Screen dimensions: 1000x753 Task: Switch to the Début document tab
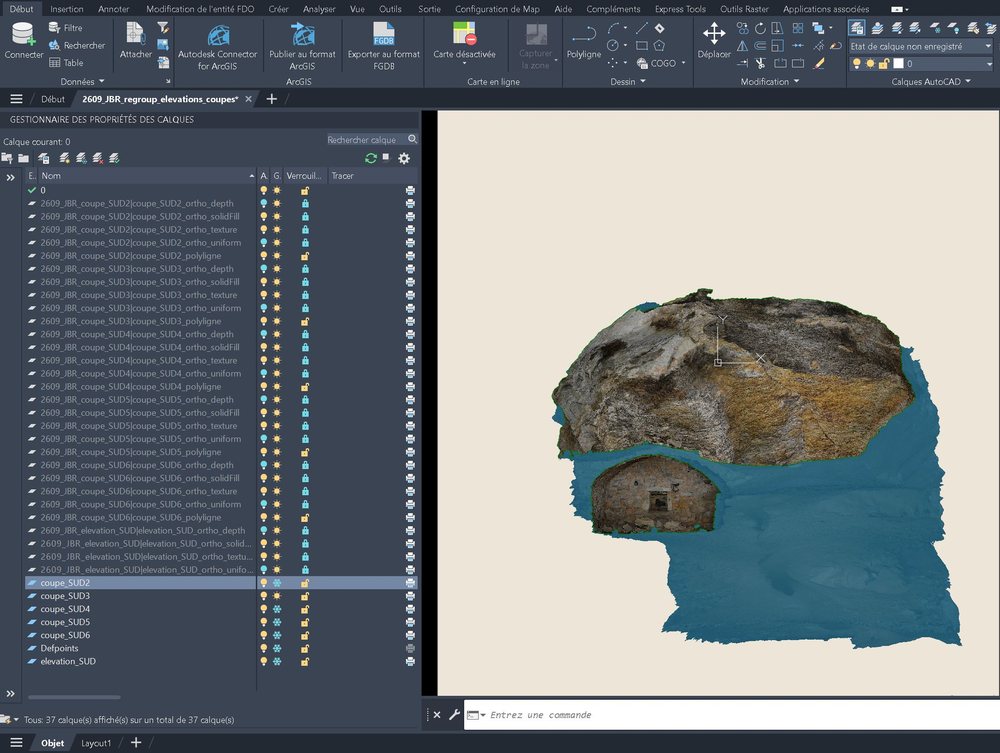[52, 99]
